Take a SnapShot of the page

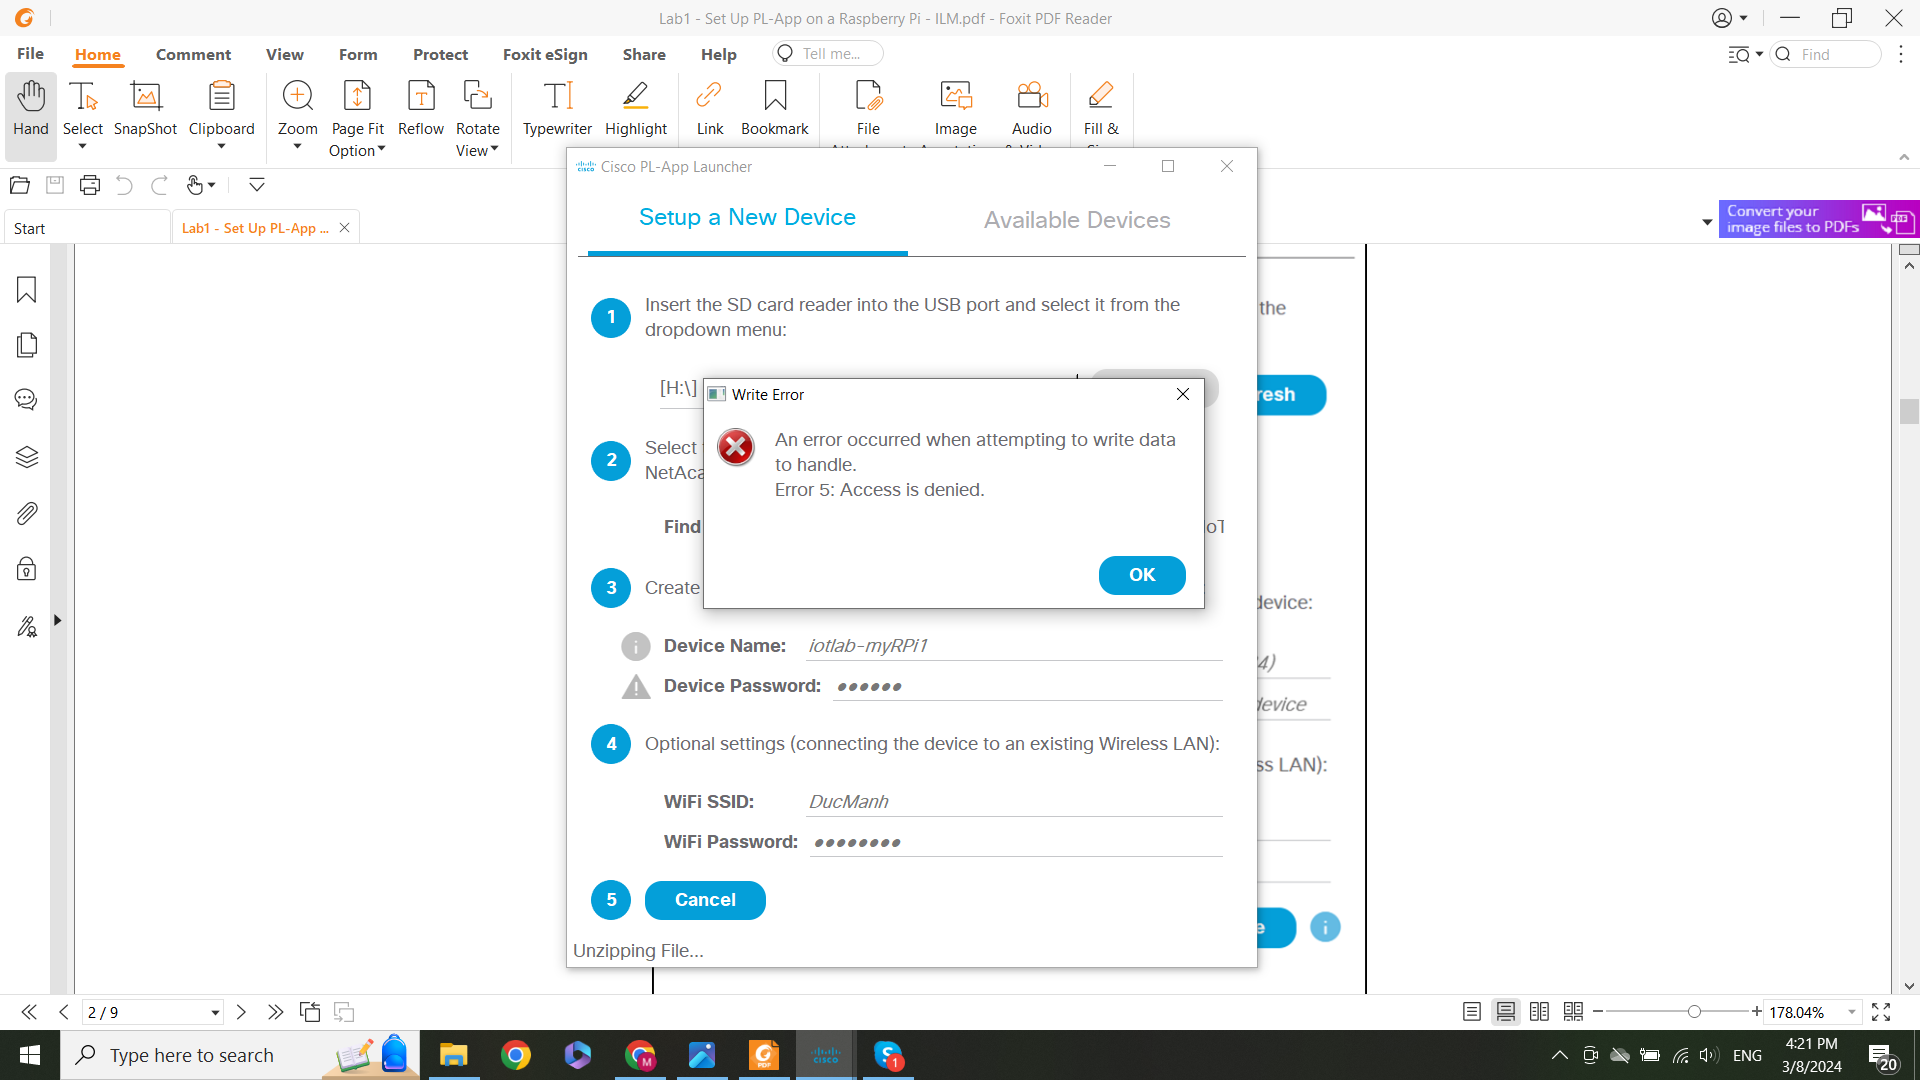(144, 110)
